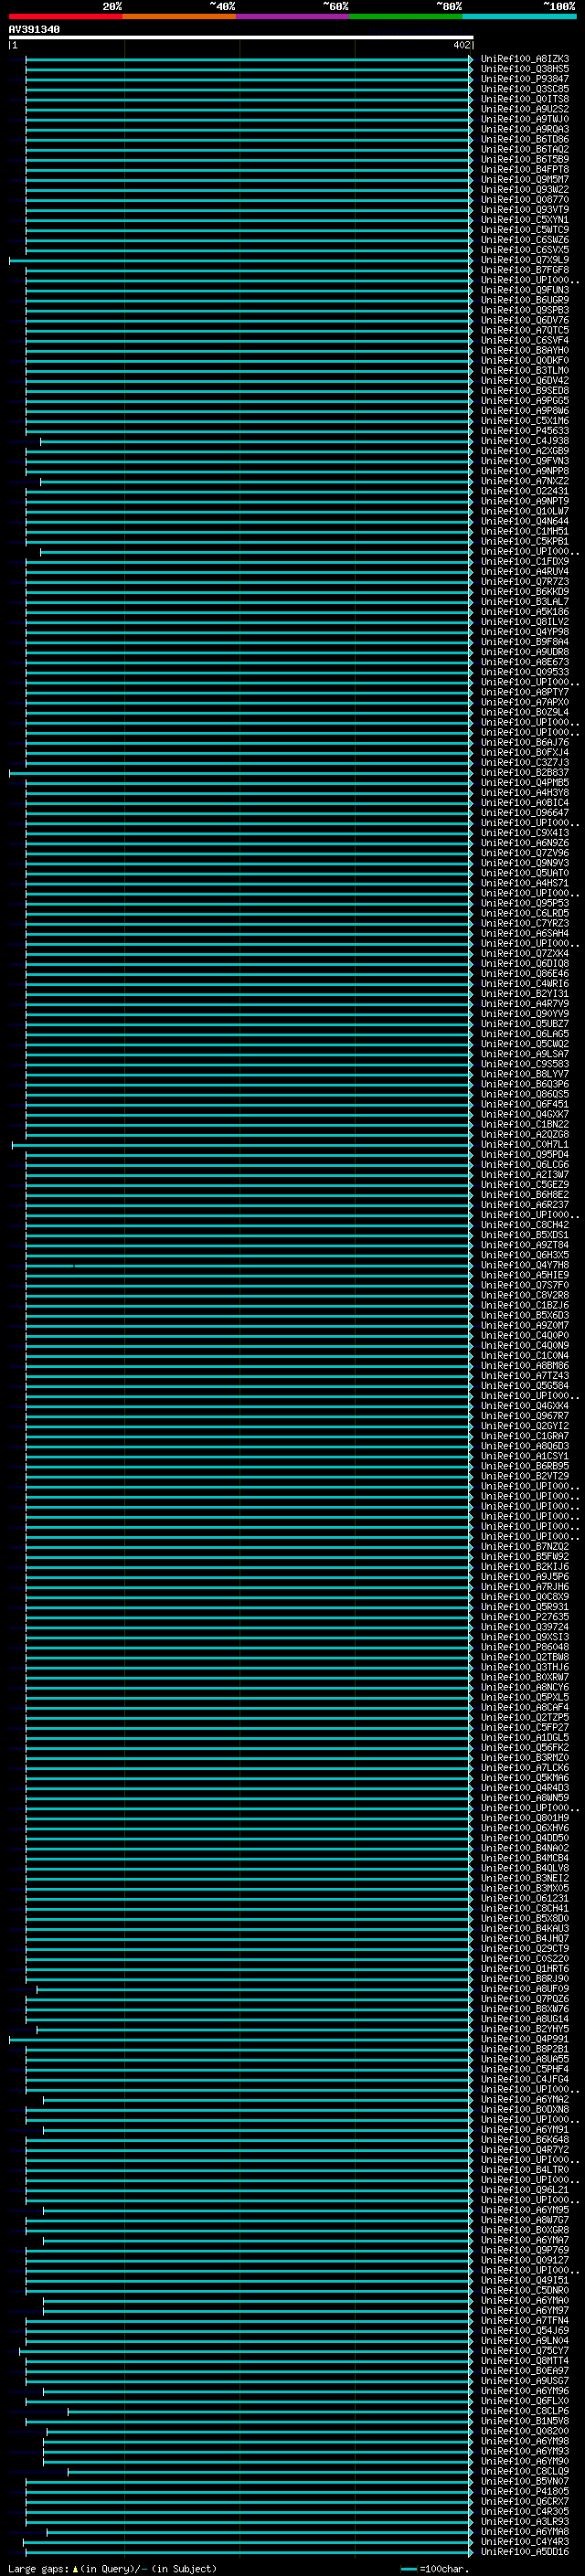The height and width of the screenshot is (2576, 585).
Task: Select hit UniRef100_A9U2S2
Action: tap(525, 109)
